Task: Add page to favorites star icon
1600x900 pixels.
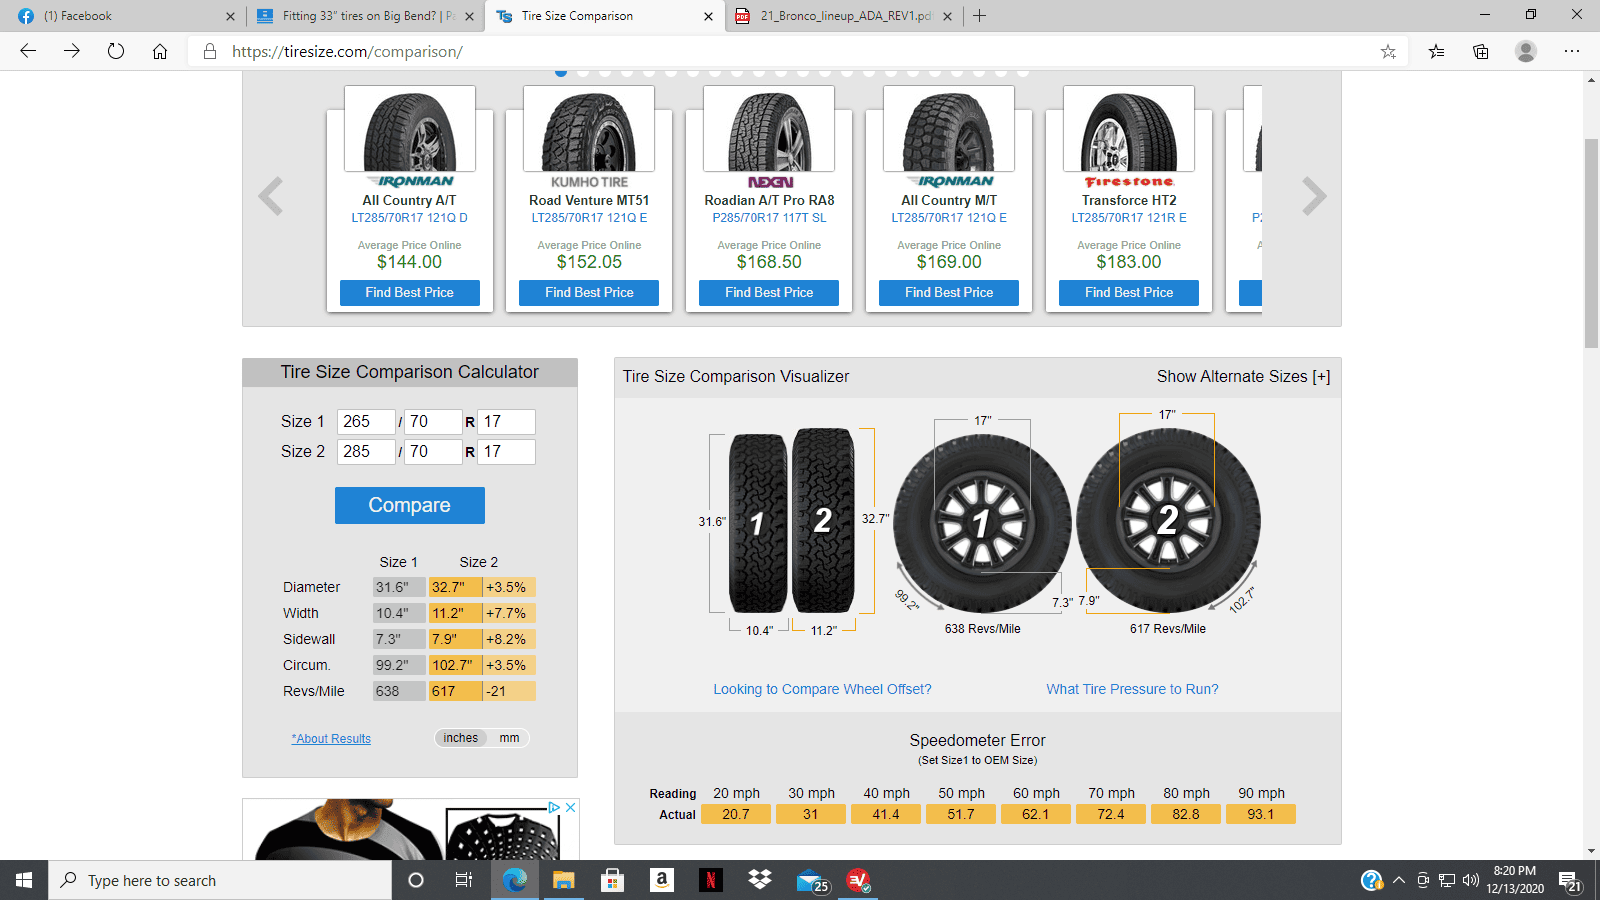Action: click(x=1388, y=51)
